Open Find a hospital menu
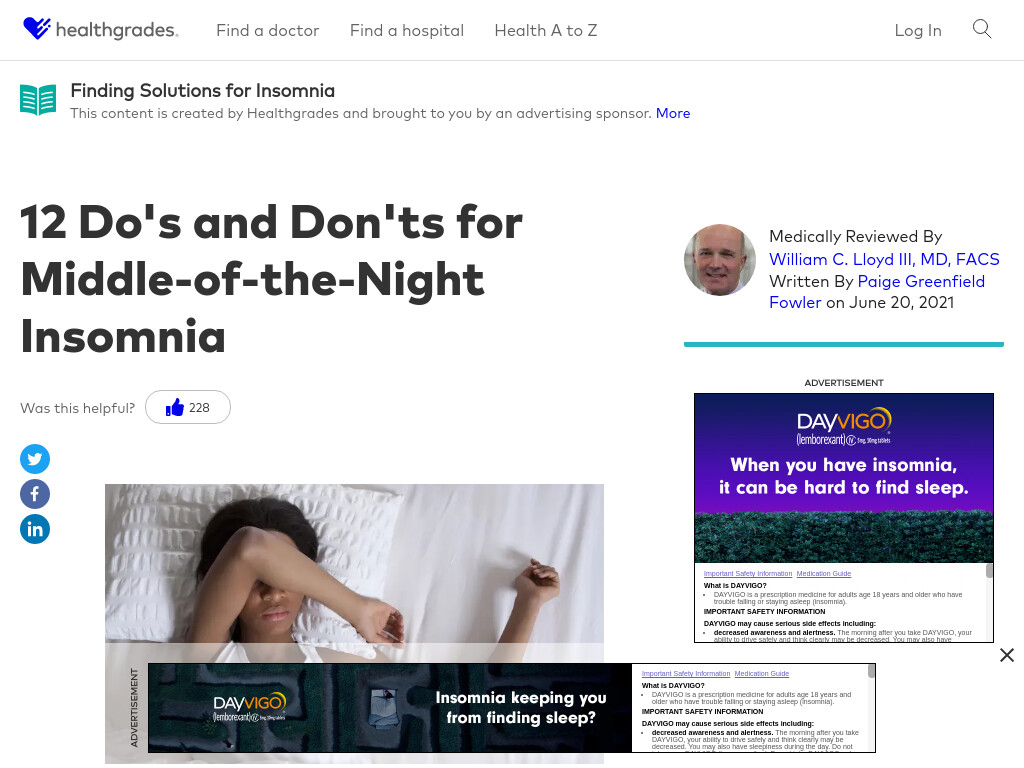 407,31
